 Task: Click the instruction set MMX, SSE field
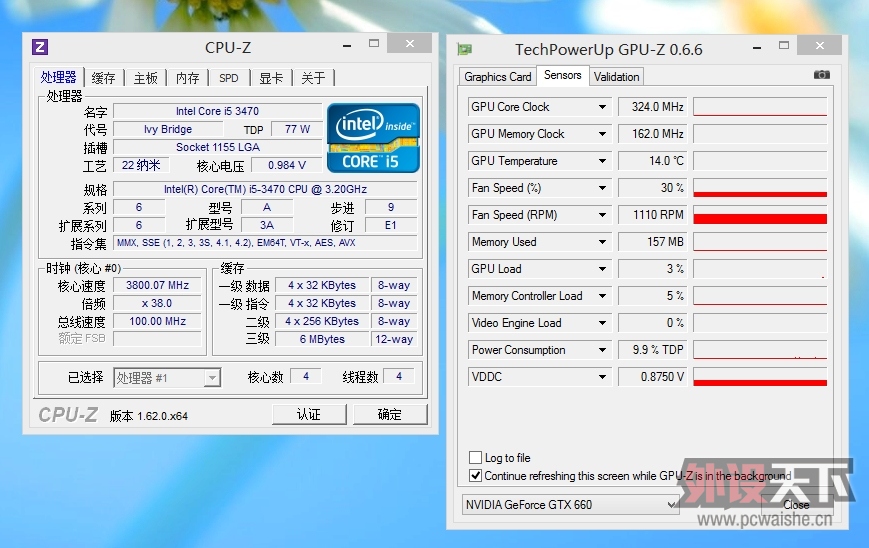[265, 243]
